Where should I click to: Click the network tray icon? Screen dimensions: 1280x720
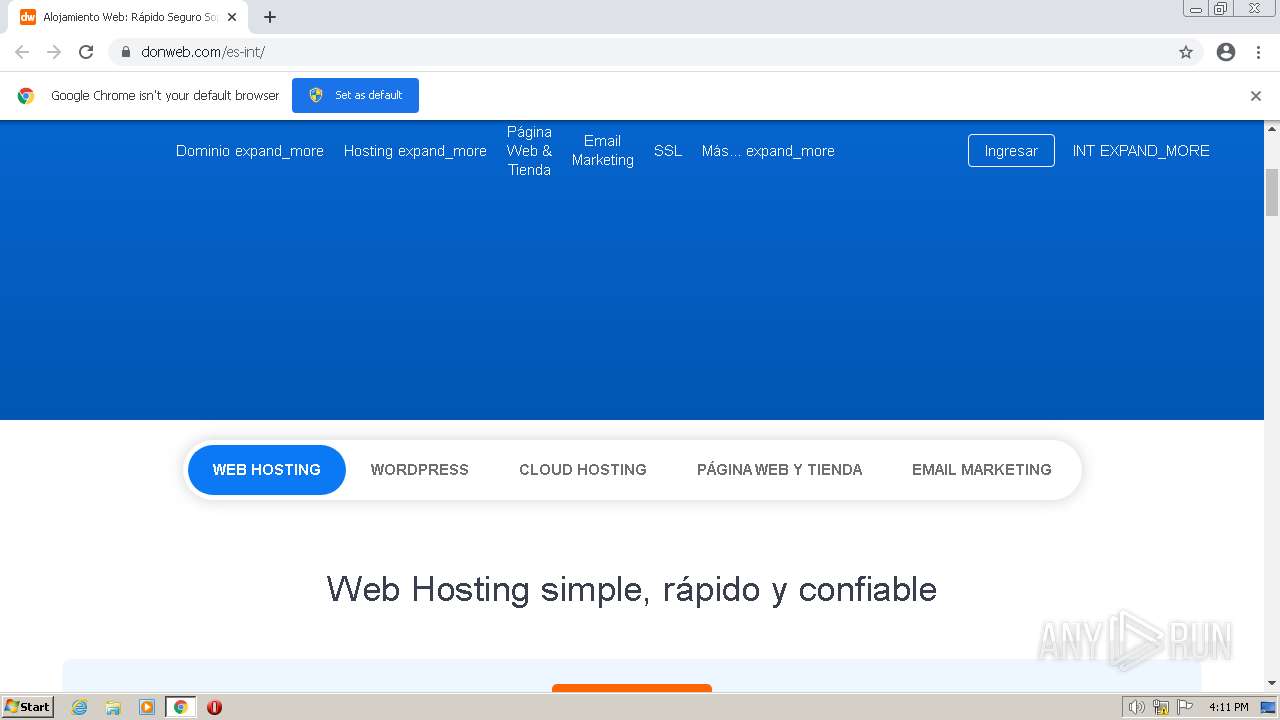click(x=1161, y=707)
